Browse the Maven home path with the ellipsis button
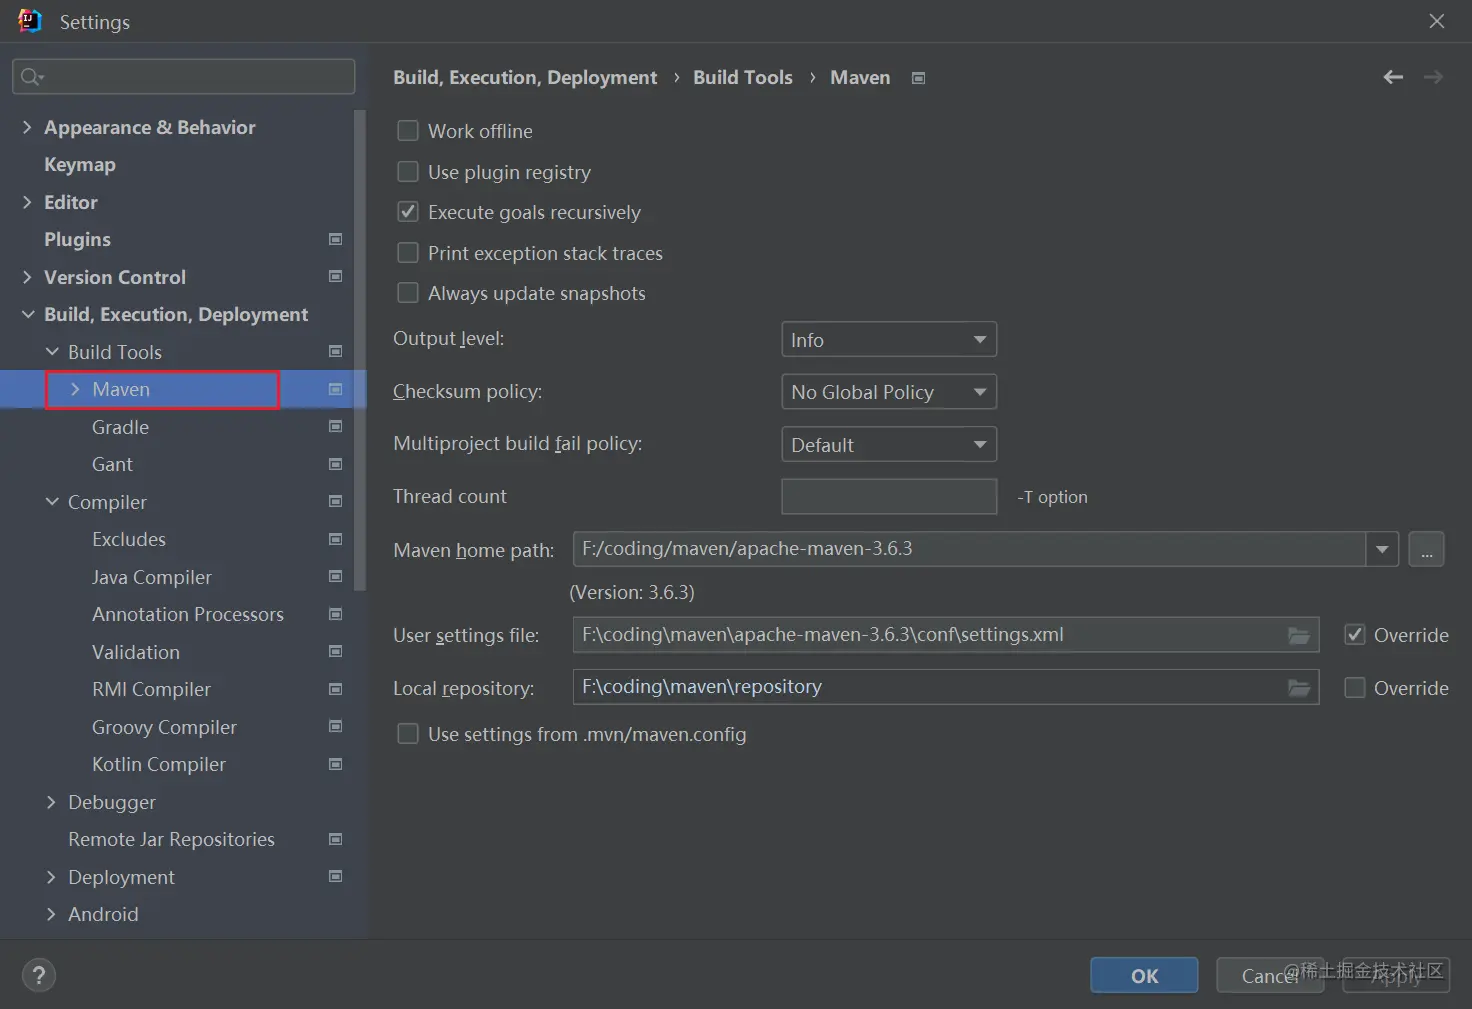Viewport: 1472px width, 1009px height. click(x=1426, y=549)
